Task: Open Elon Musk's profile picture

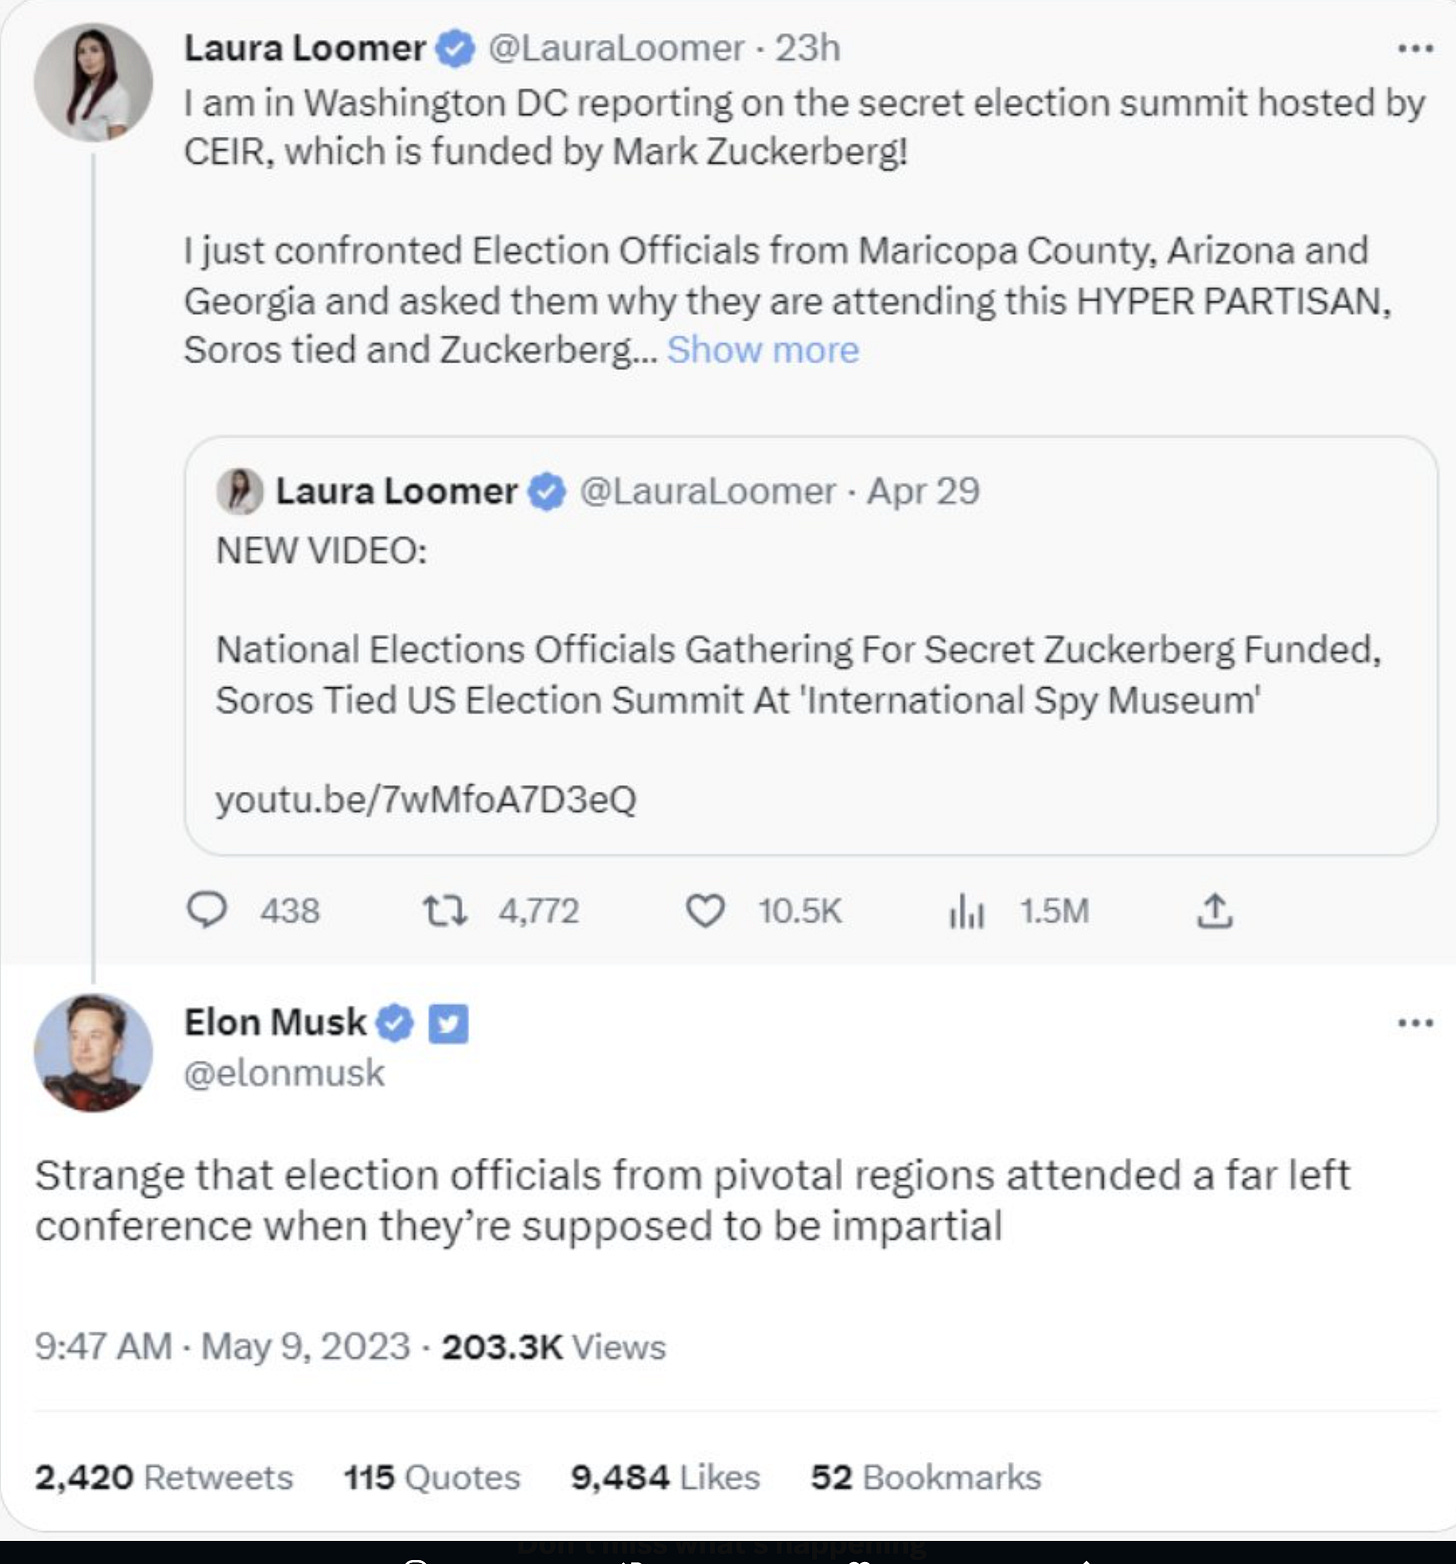Action: (x=93, y=1052)
